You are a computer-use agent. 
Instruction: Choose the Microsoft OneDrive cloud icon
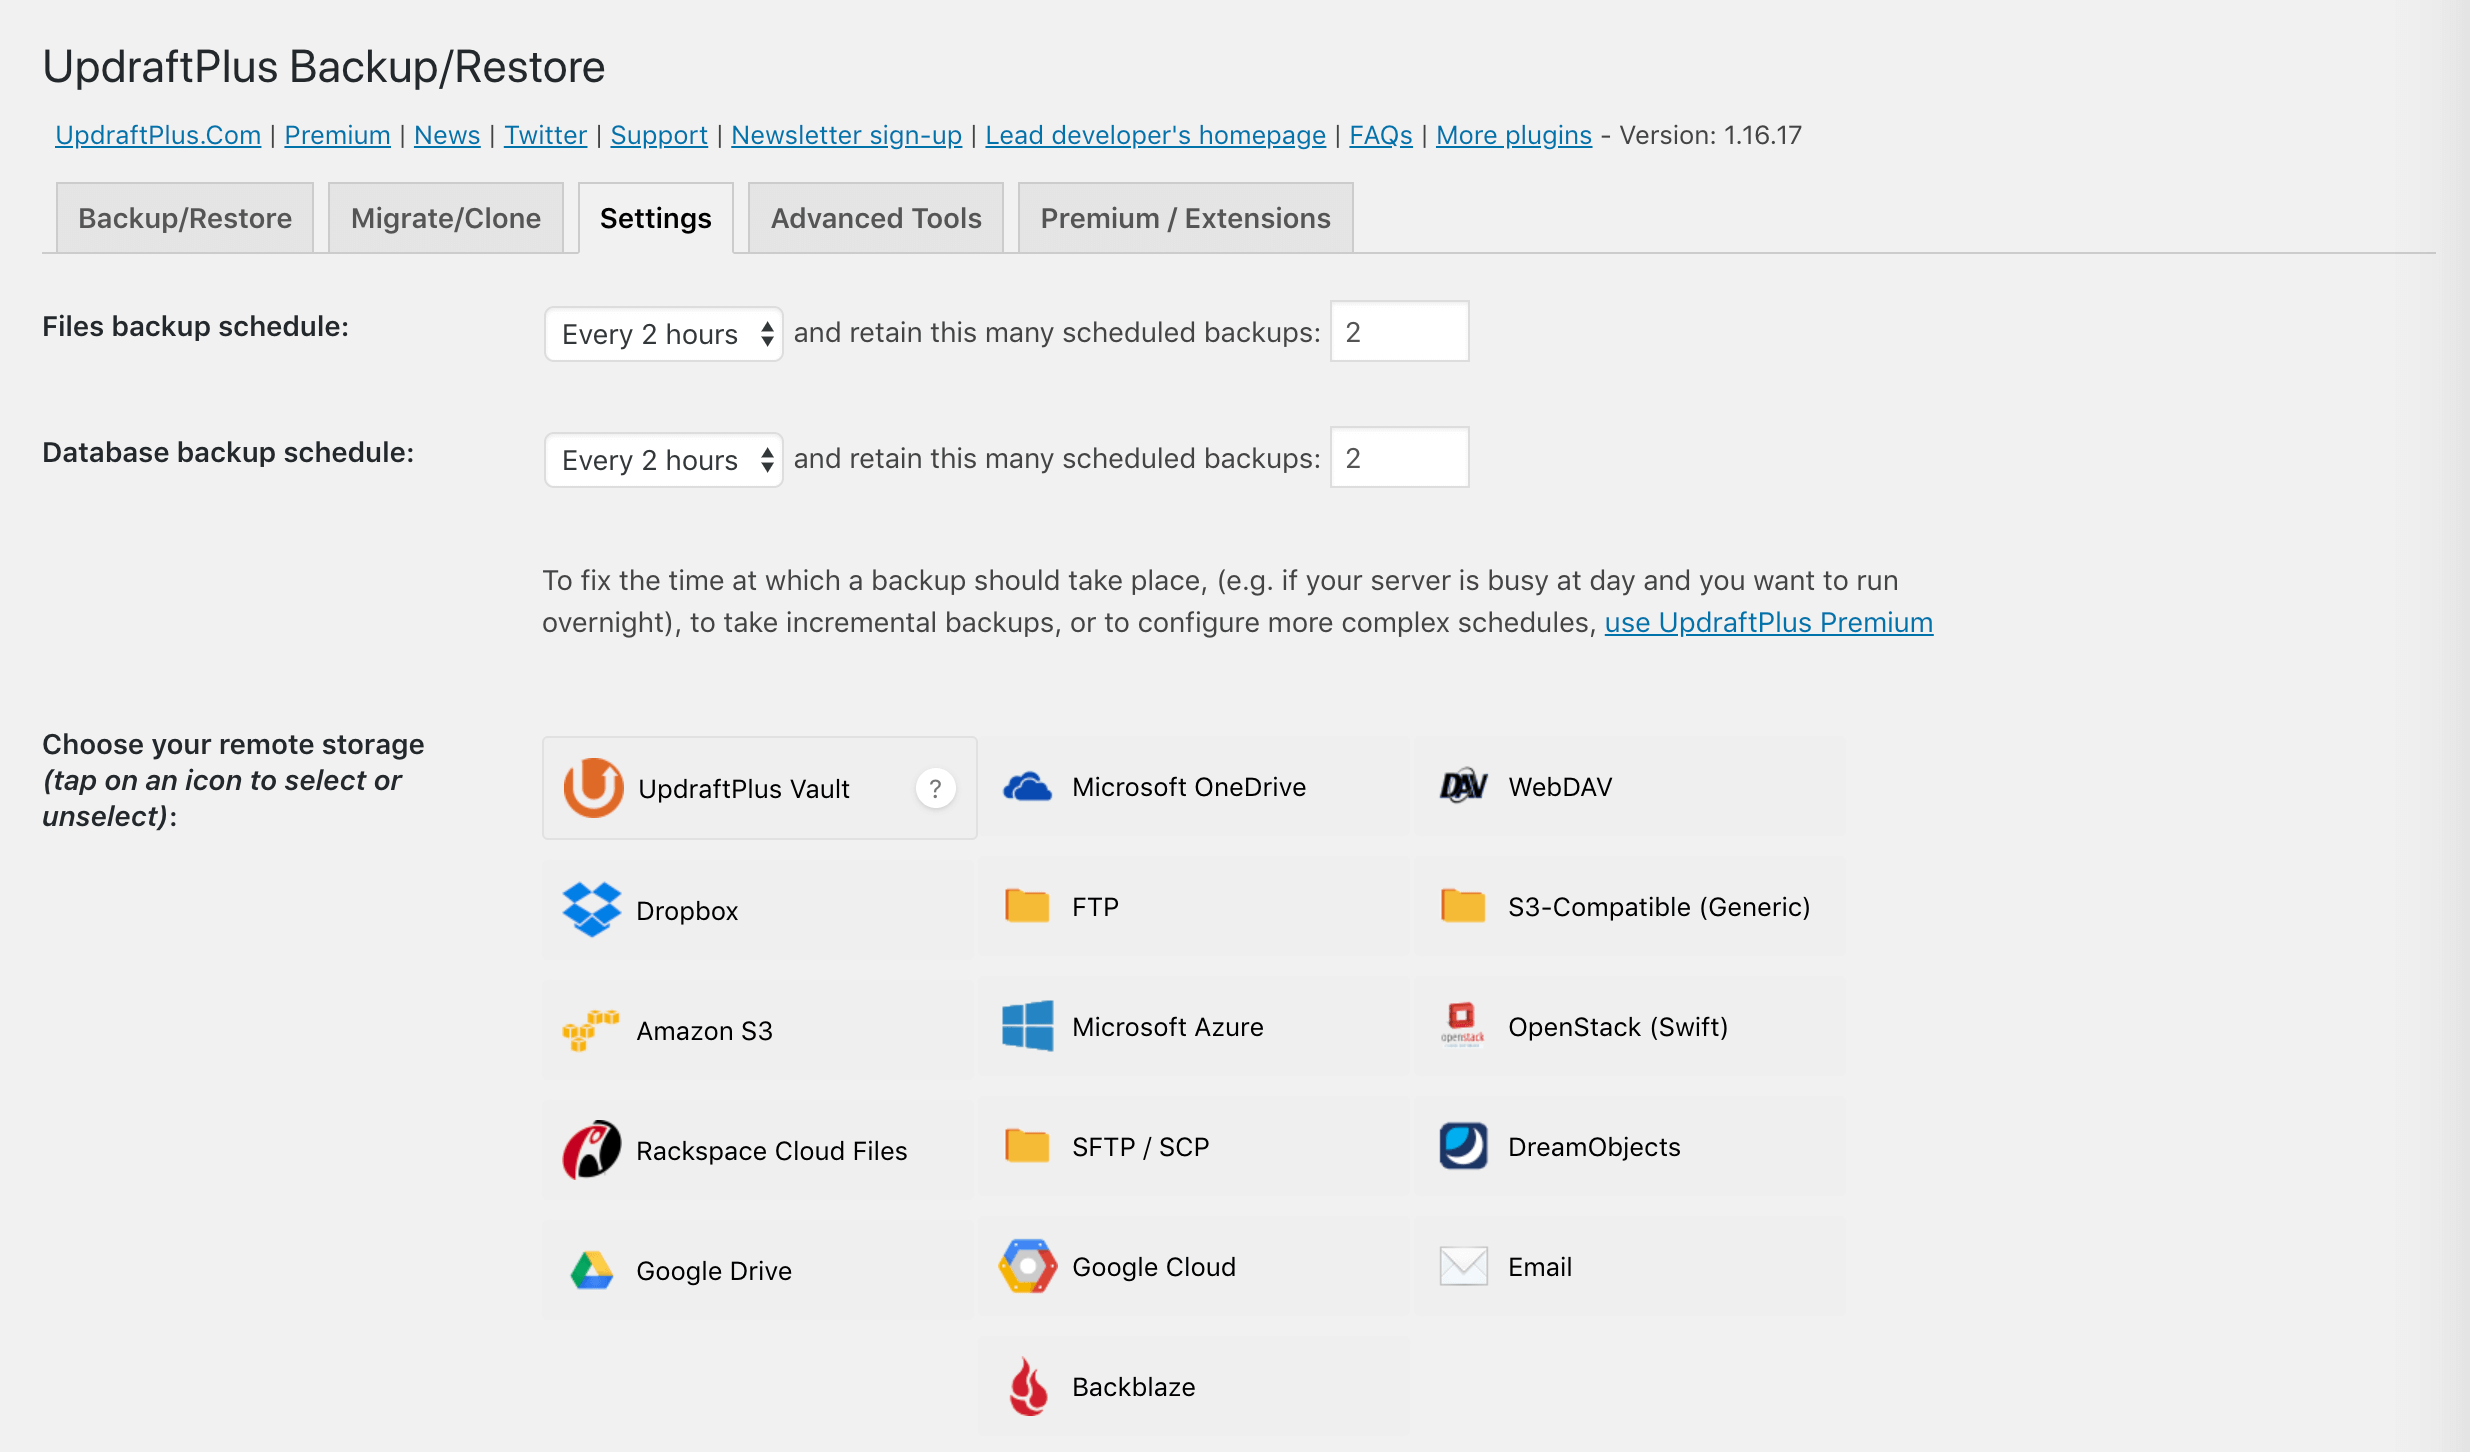point(1027,787)
